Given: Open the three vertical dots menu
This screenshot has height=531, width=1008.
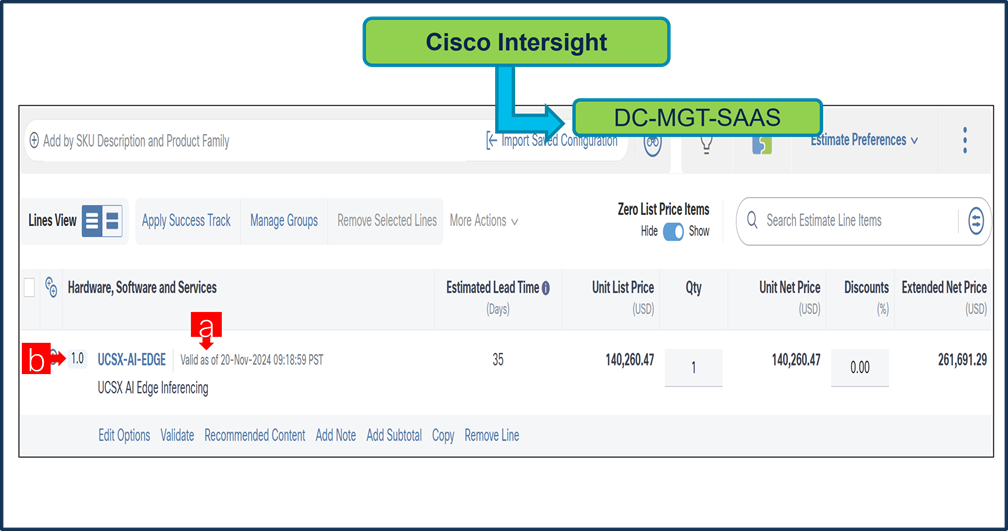Looking at the screenshot, I should [x=964, y=140].
